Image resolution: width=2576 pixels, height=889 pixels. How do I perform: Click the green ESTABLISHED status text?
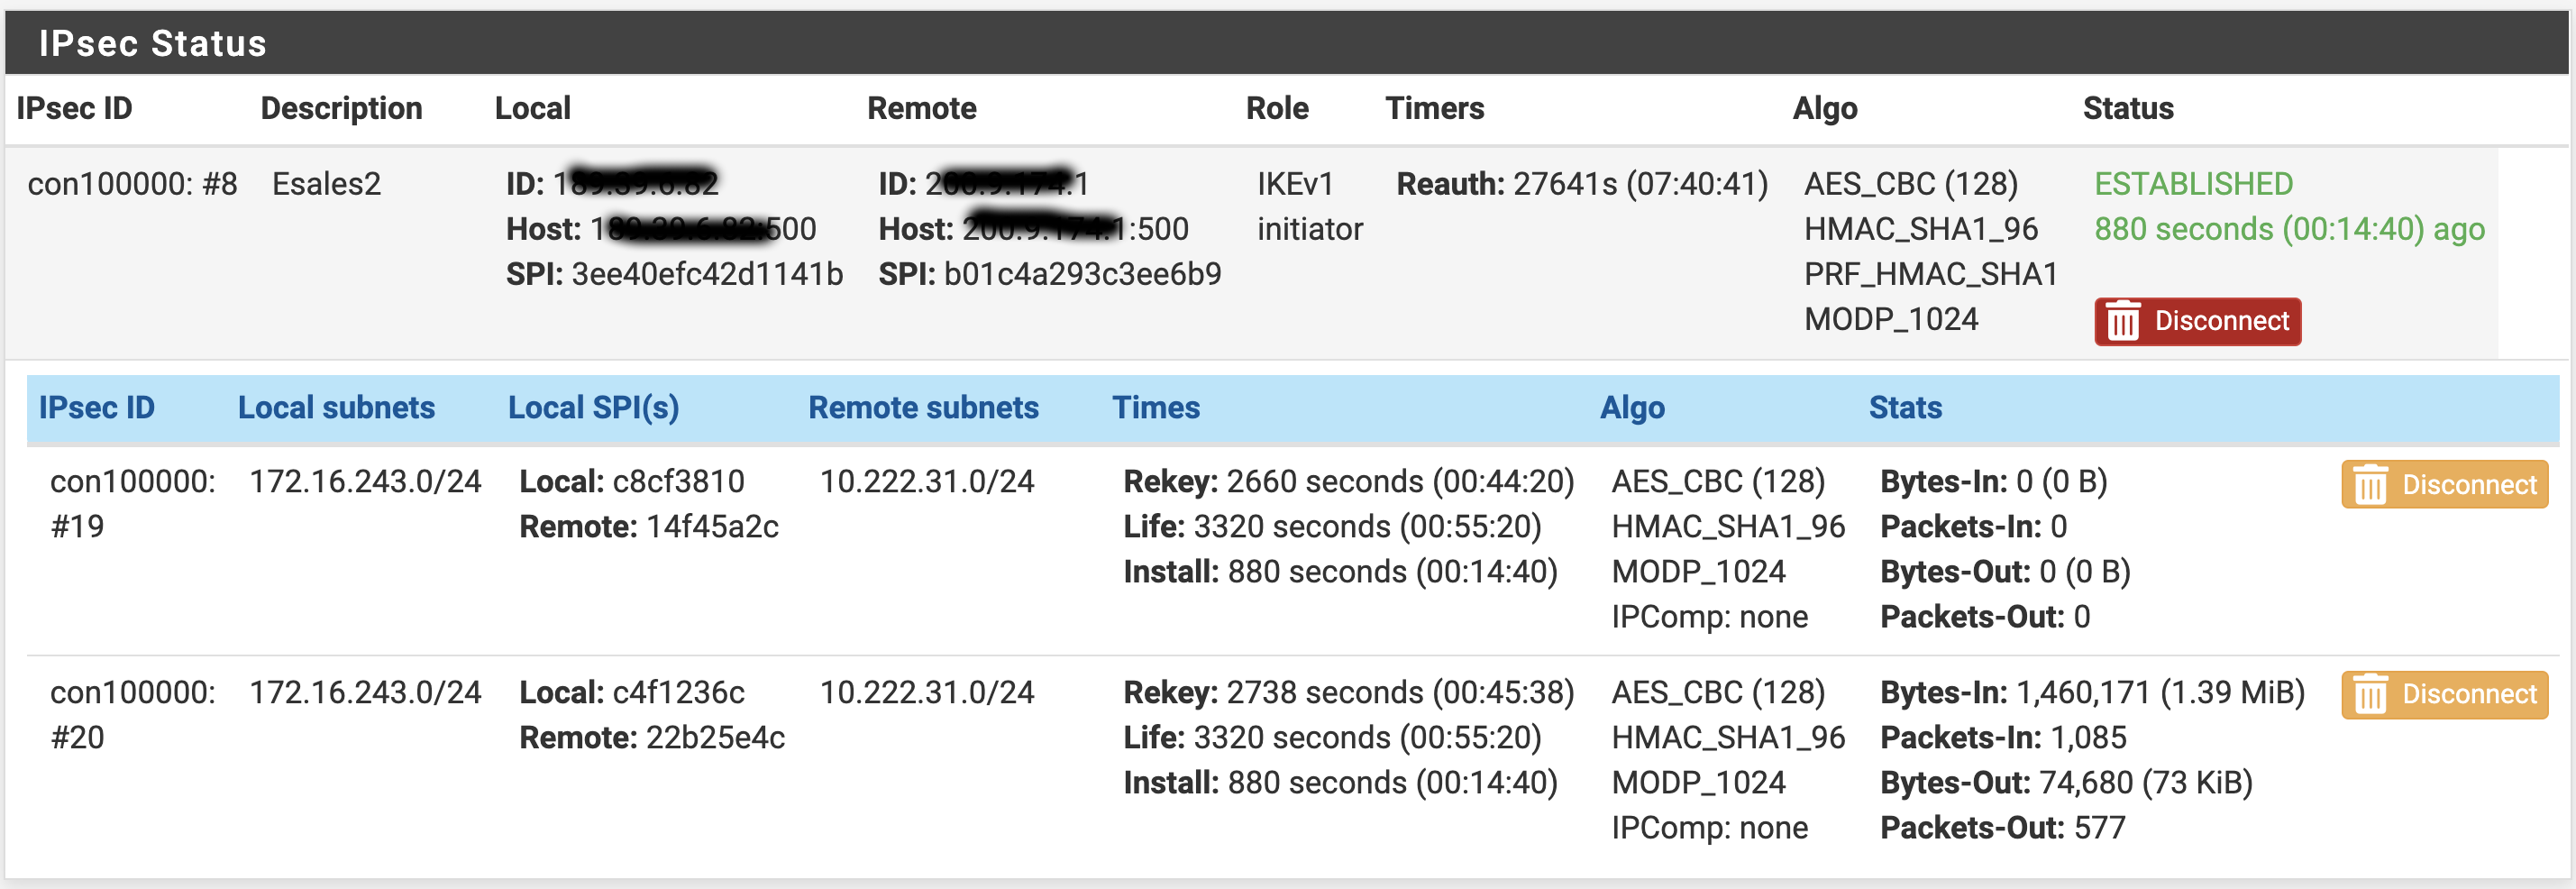pyautogui.click(x=2193, y=184)
